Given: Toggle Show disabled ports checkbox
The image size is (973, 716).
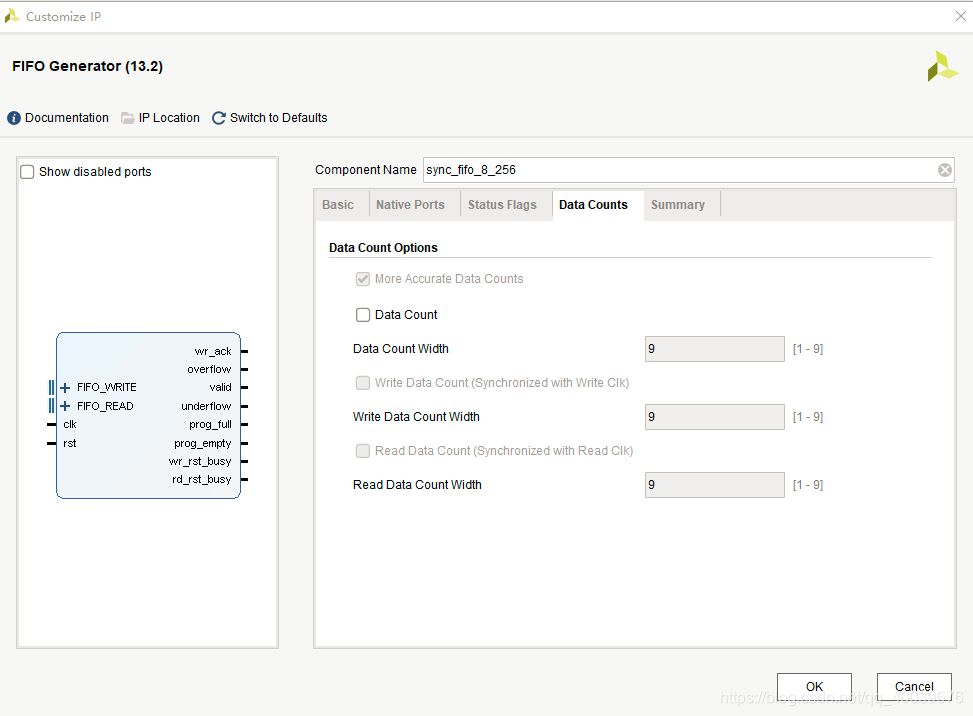Looking at the screenshot, I should 27,172.
